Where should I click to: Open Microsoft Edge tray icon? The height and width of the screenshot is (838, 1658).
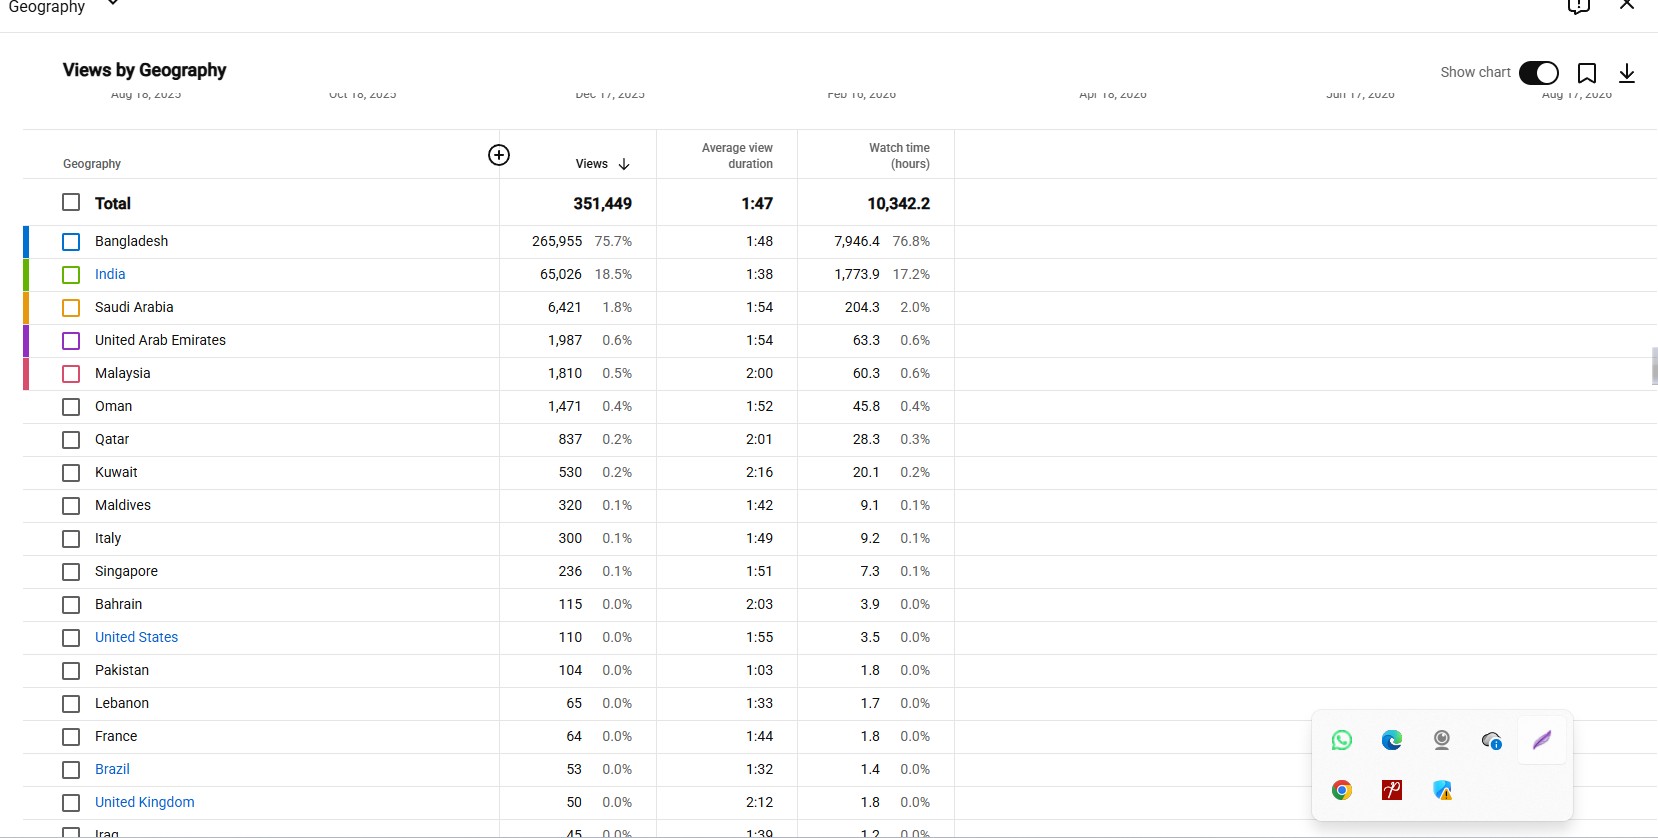pyautogui.click(x=1392, y=740)
